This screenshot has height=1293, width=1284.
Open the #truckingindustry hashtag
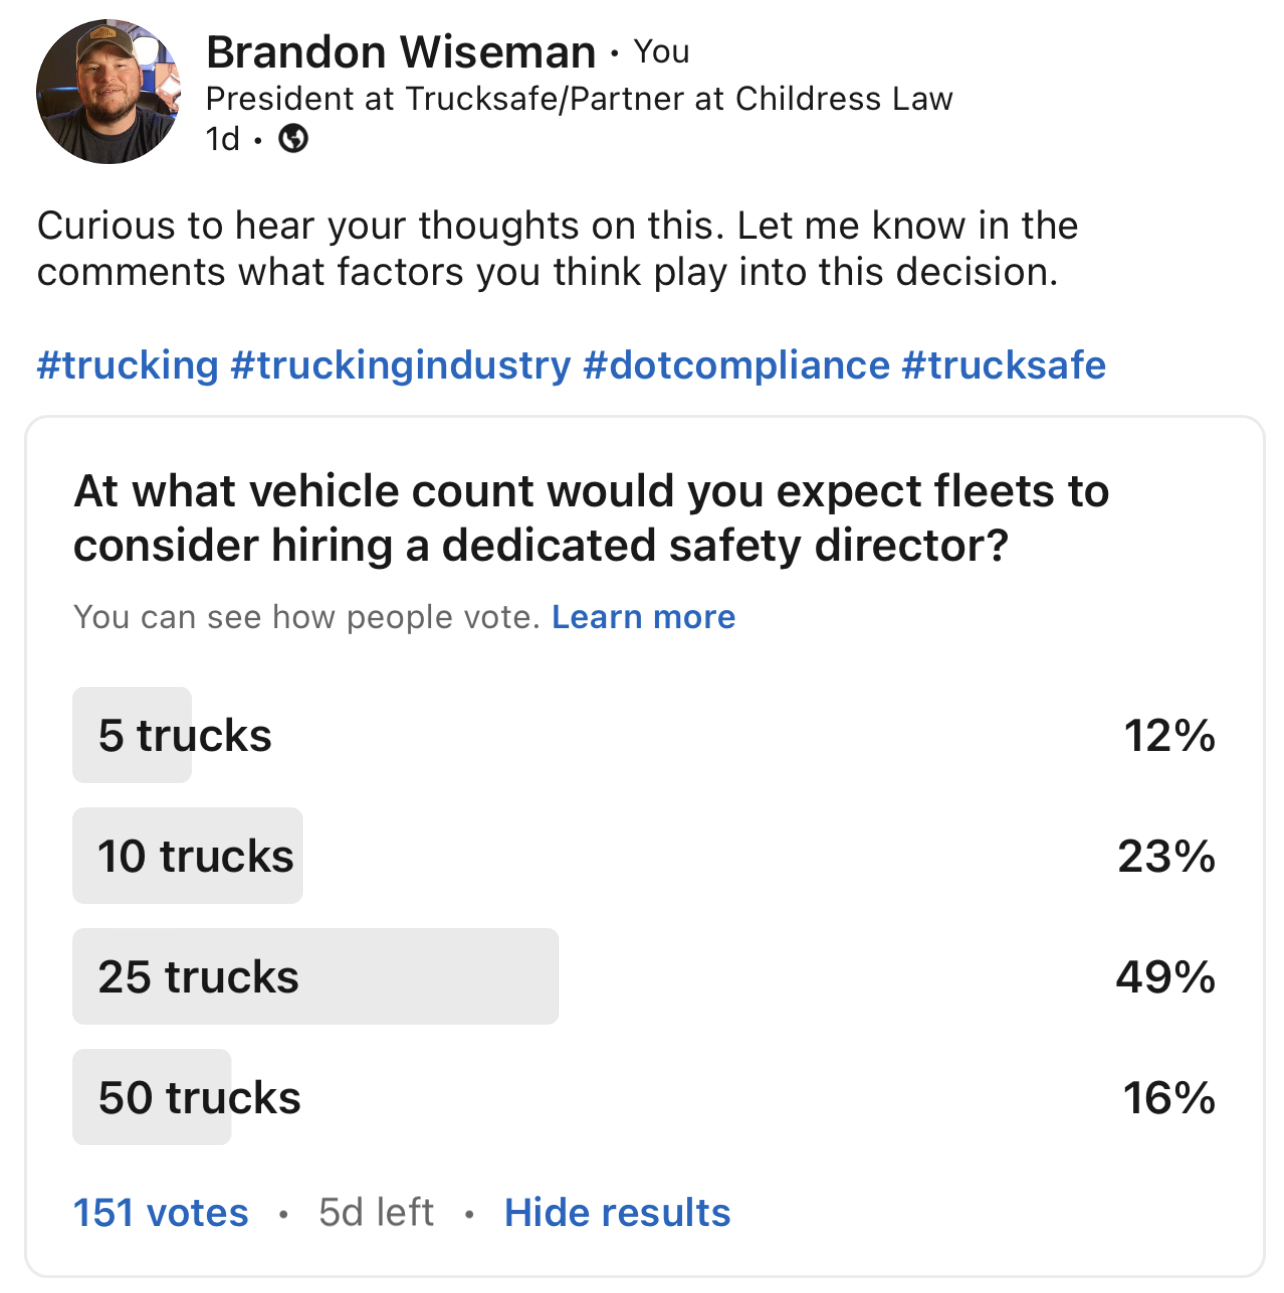pyautogui.click(x=400, y=365)
